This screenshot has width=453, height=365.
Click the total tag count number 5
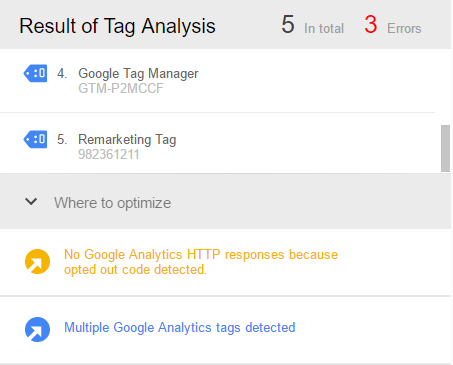(x=288, y=25)
